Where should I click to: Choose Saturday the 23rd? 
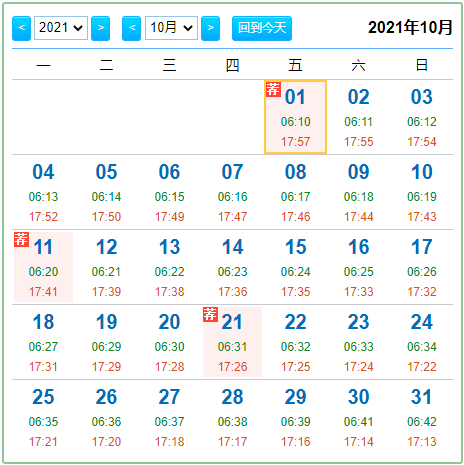[359, 342]
